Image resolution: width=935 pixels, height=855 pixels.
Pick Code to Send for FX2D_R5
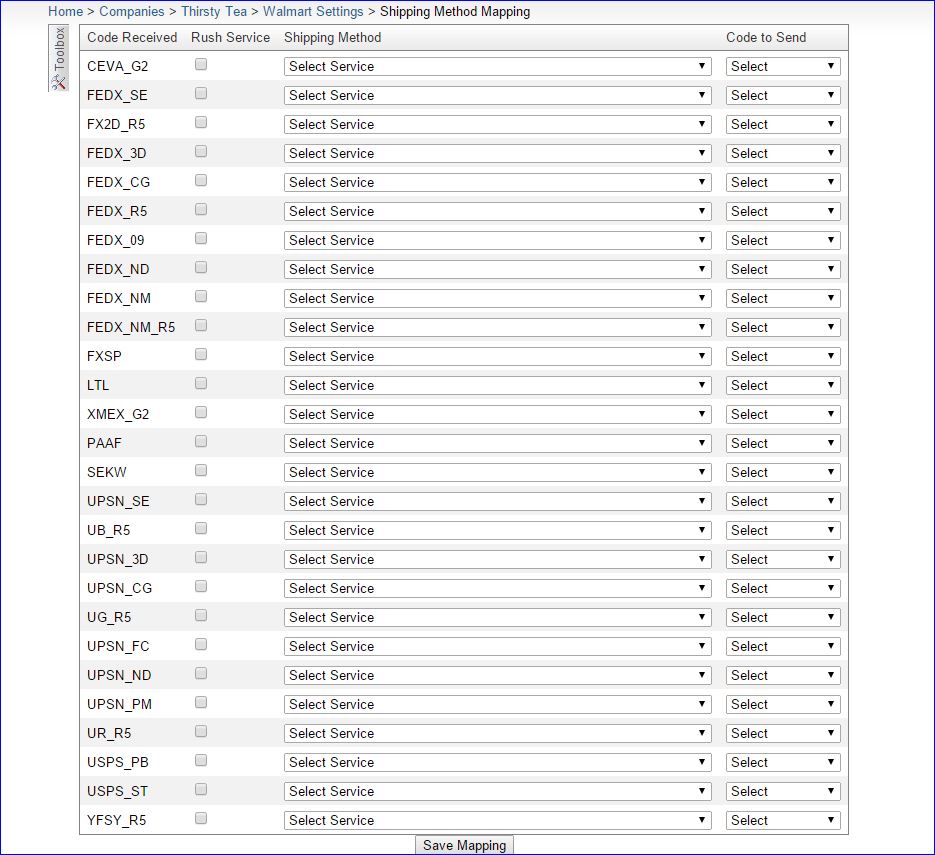[x=783, y=124]
